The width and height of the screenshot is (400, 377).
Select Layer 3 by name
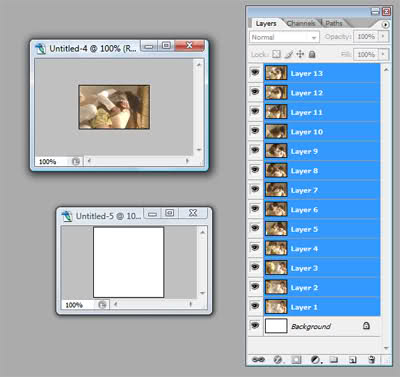click(304, 268)
